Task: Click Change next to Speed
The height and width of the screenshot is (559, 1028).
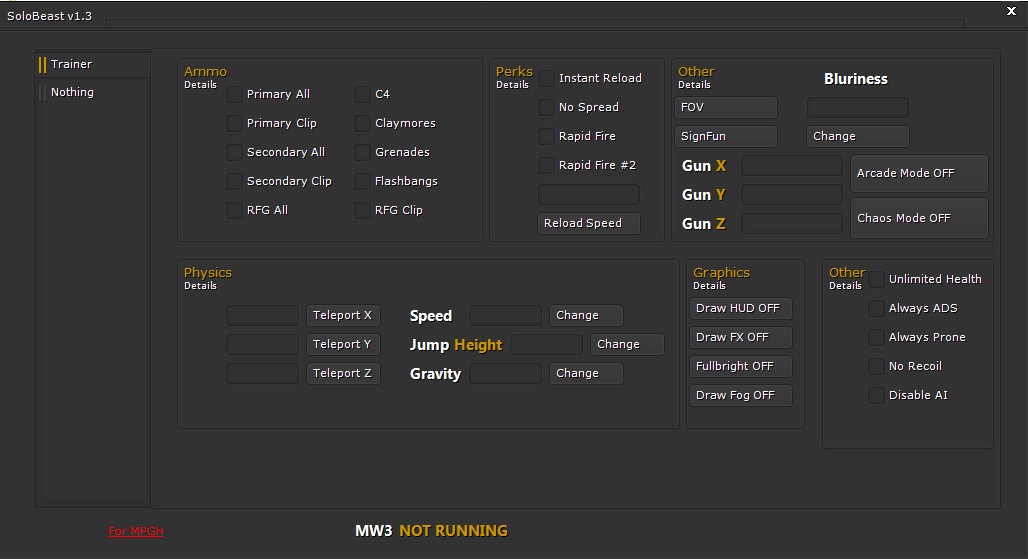Action: click(586, 315)
